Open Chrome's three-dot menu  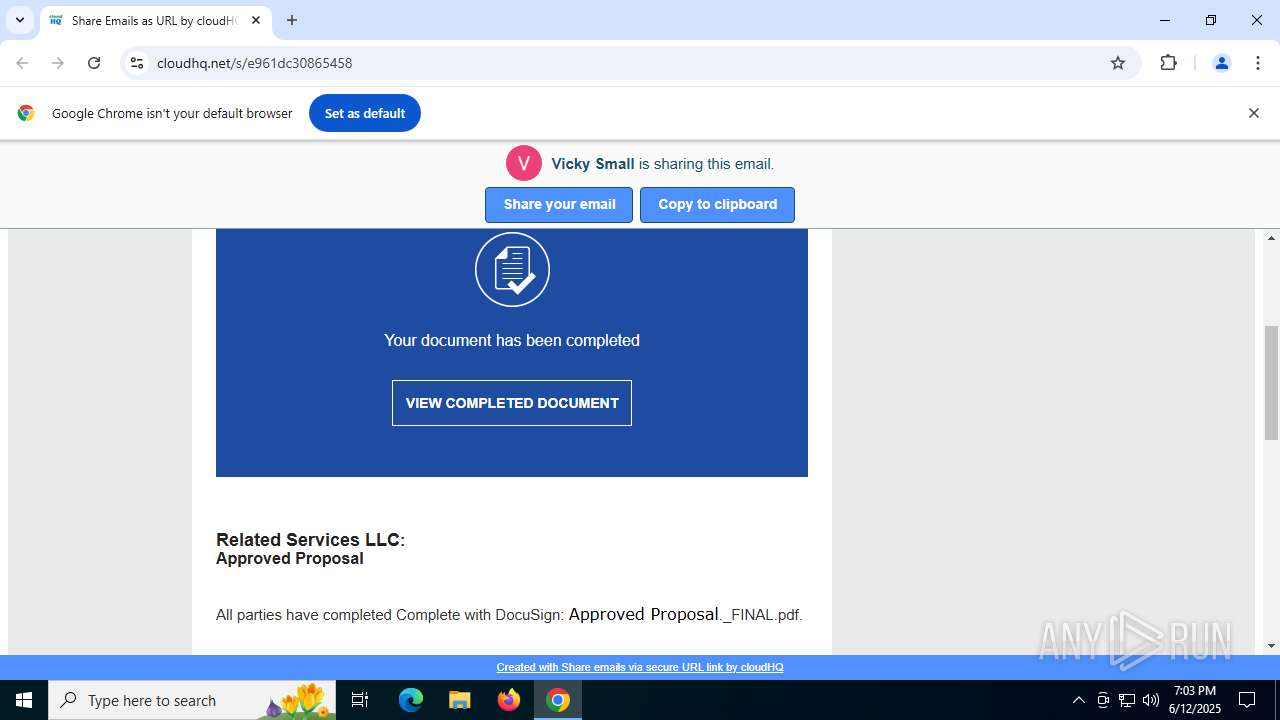click(x=1258, y=63)
